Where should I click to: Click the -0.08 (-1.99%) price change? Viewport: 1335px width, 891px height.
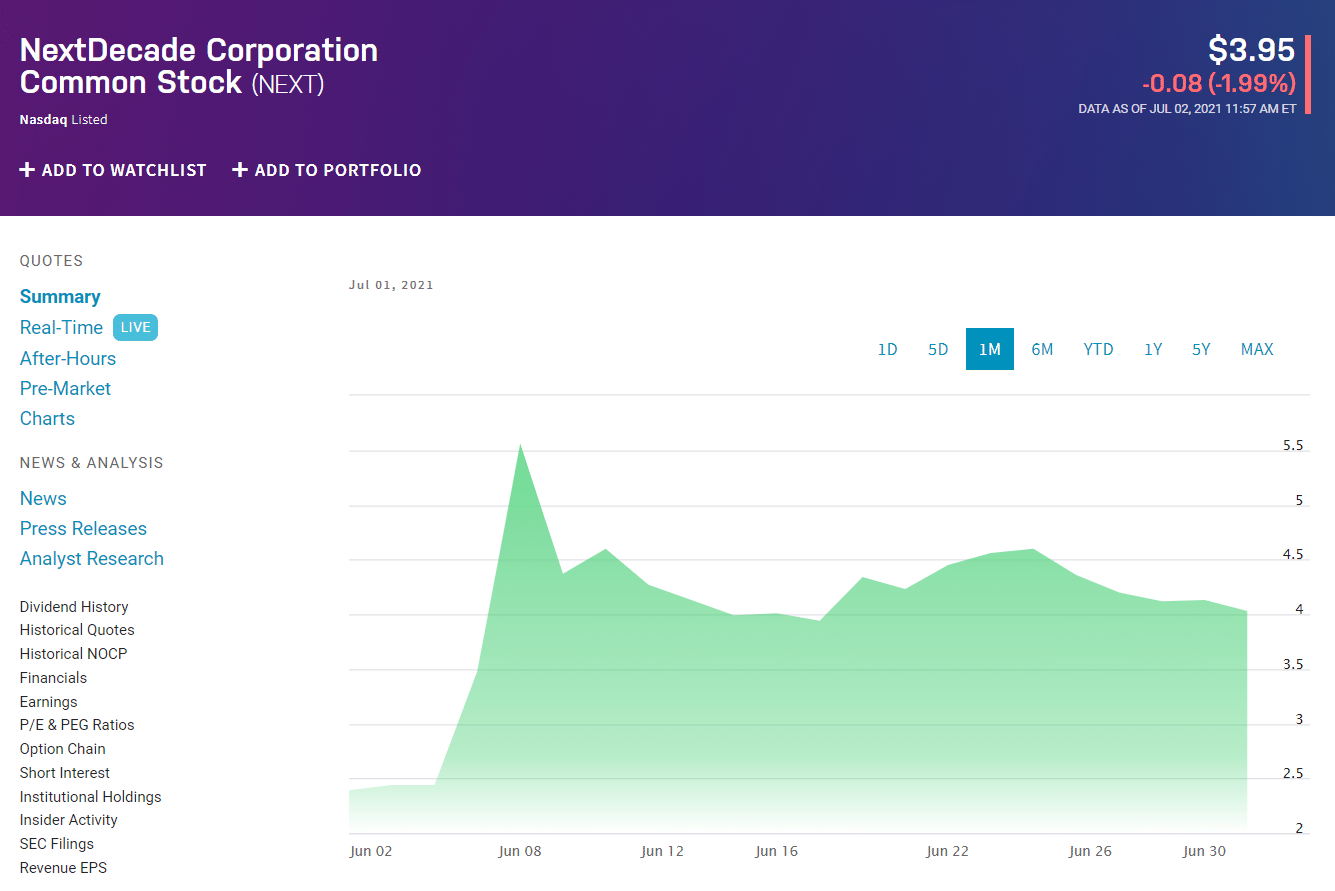tap(1219, 83)
